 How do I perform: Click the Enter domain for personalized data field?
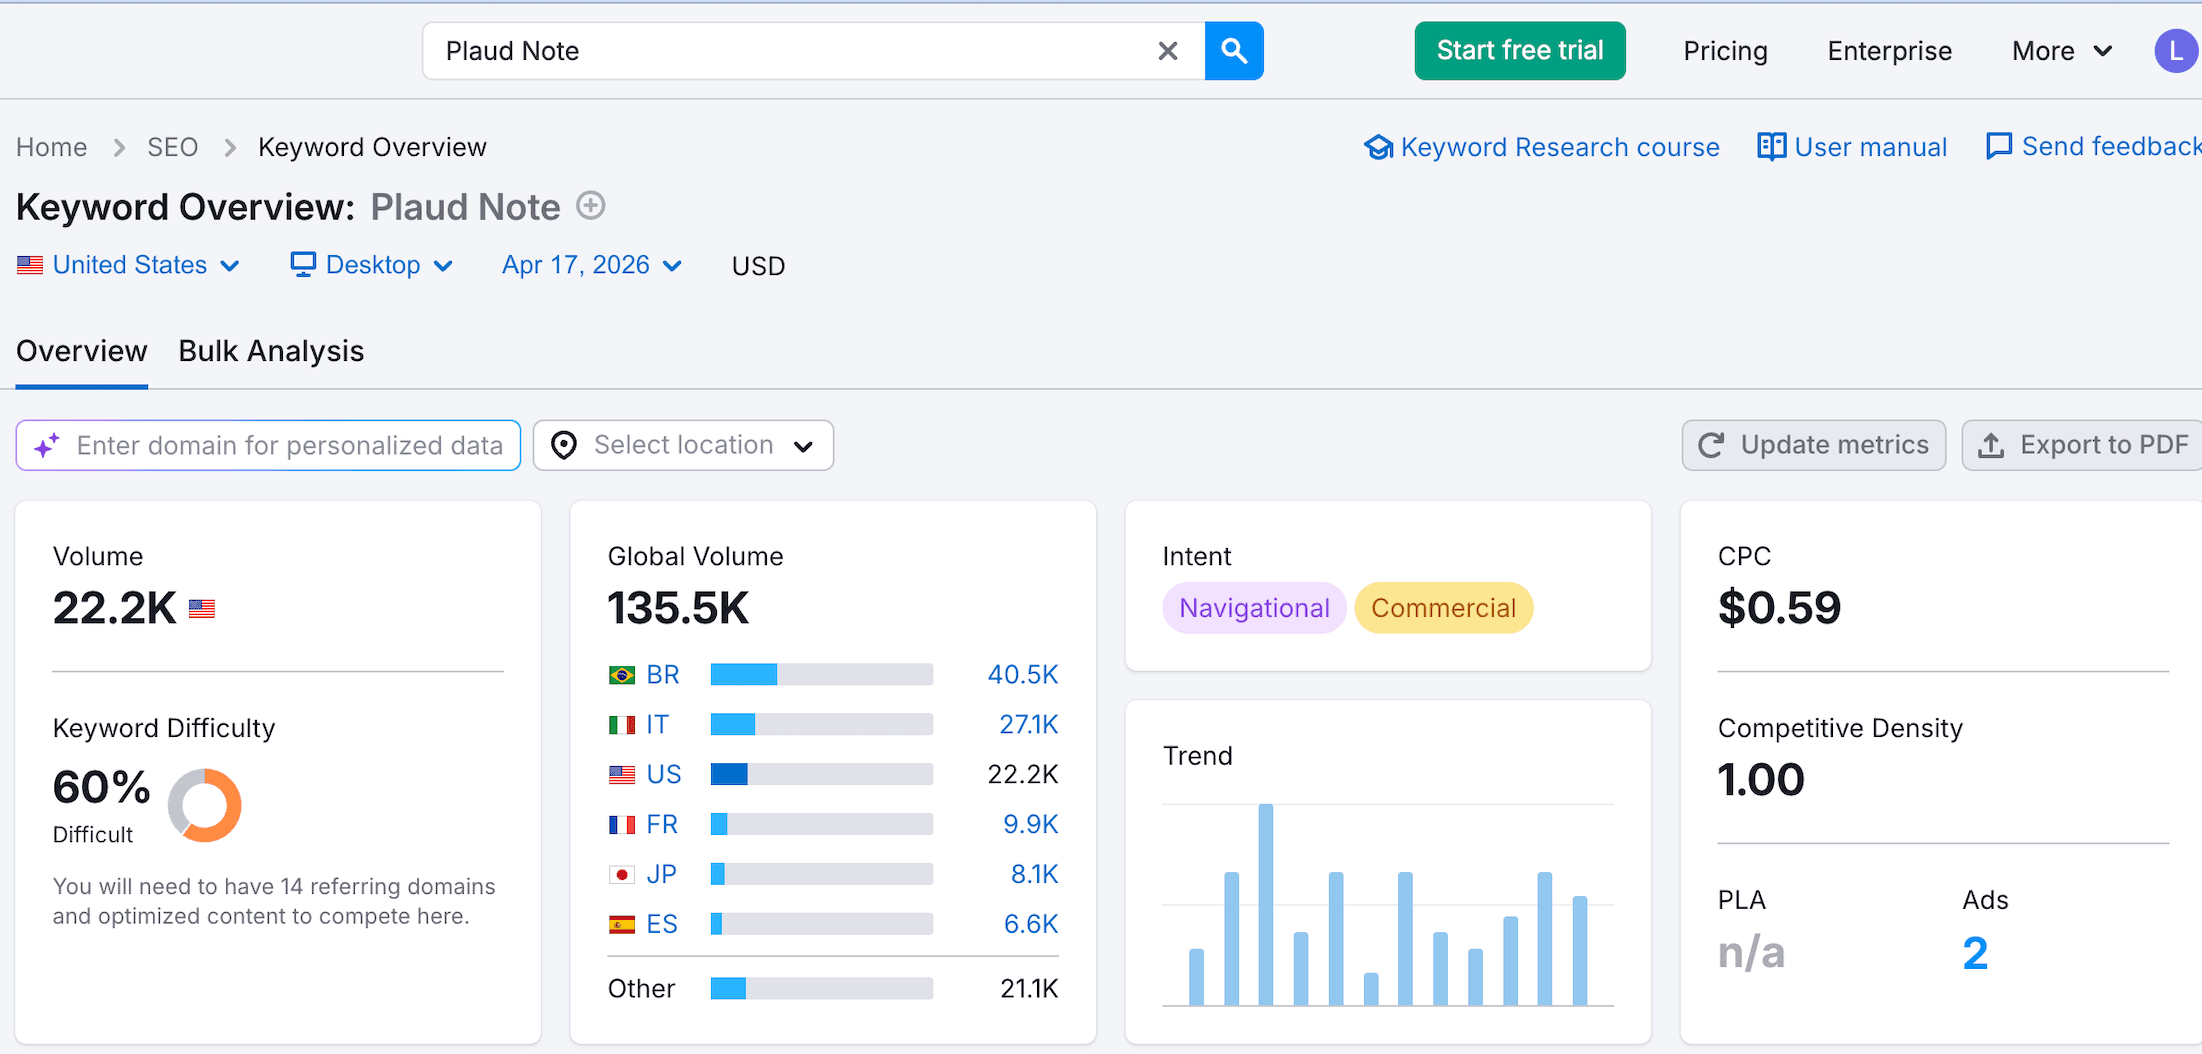tap(268, 445)
